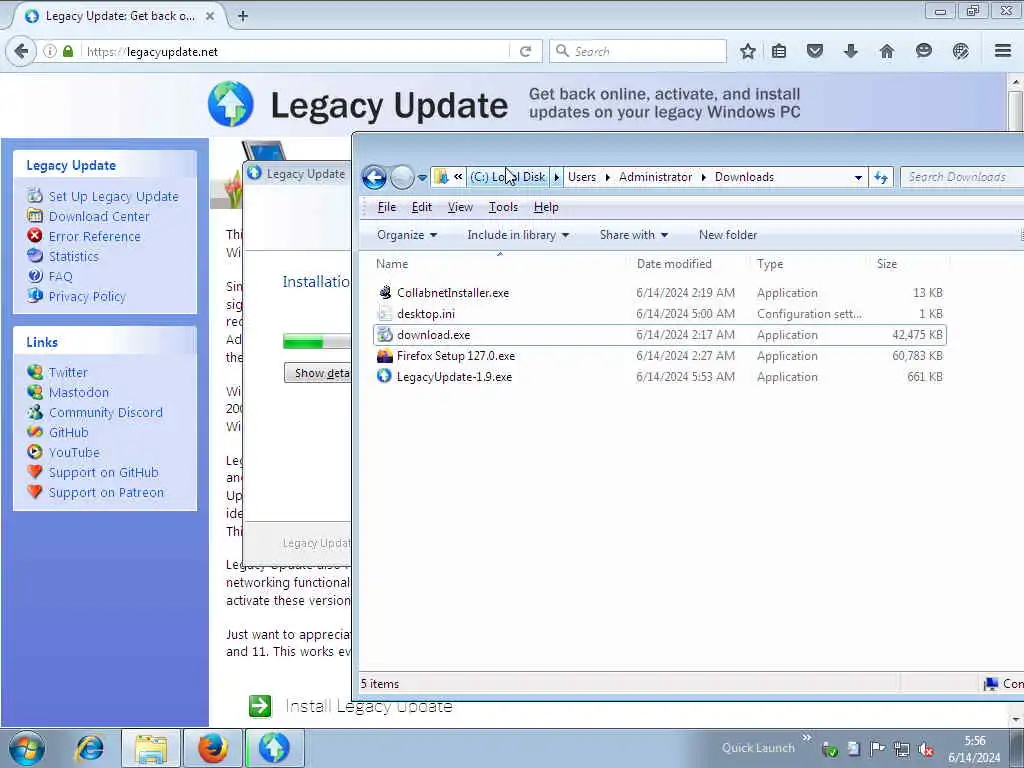The image size is (1024, 768).
Task: Open the GitHub link
Action: (68, 432)
